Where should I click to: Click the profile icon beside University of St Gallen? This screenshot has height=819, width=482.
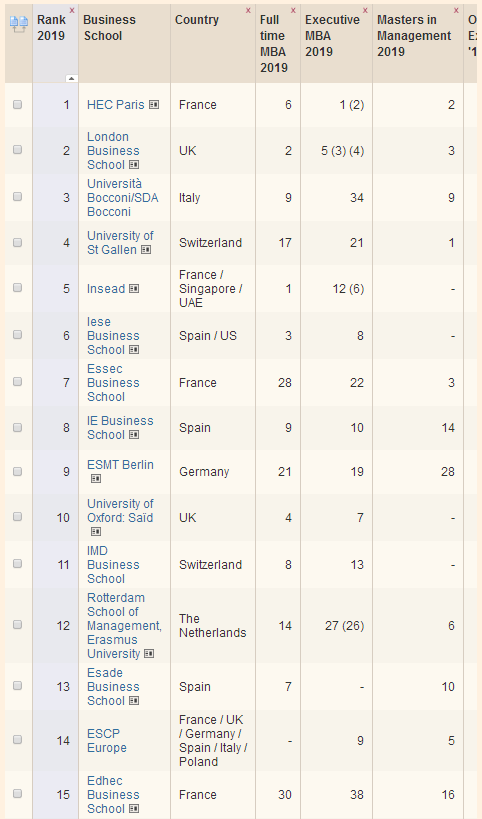coord(146,250)
